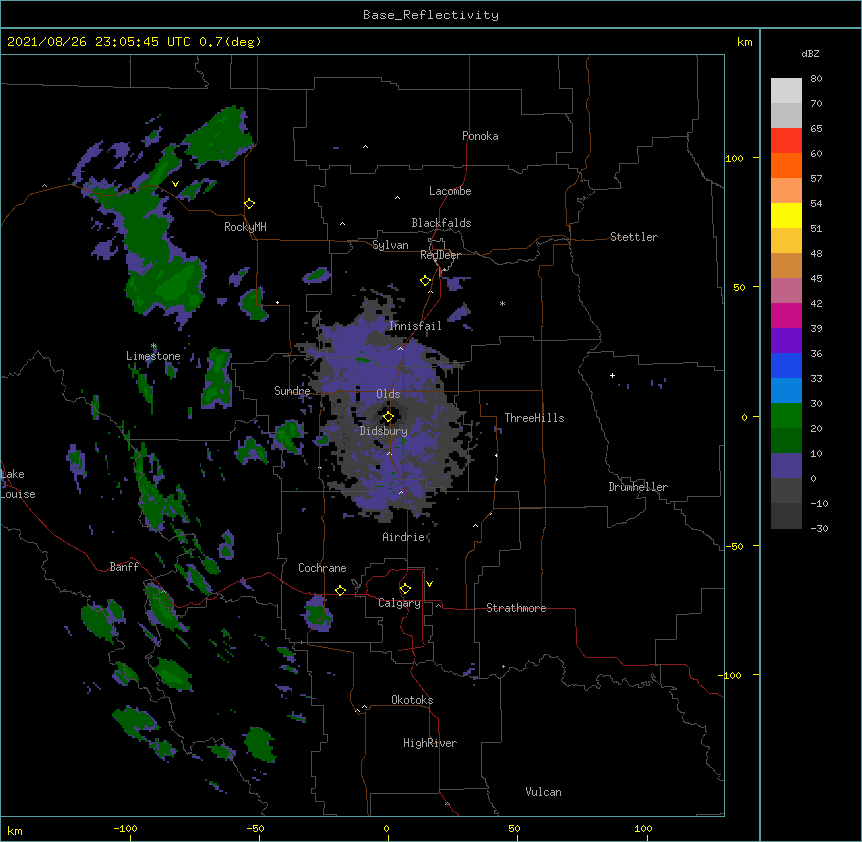The width and height of the screenshot is (862, 842).
Task: Click the dBZ legend heading
Action: (810, 53)
